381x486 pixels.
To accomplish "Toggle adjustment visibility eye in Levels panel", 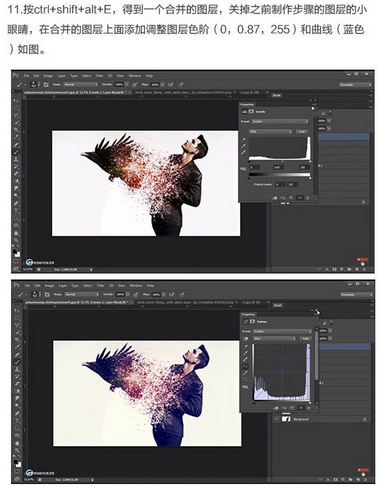I will click(x=299, y=198).
